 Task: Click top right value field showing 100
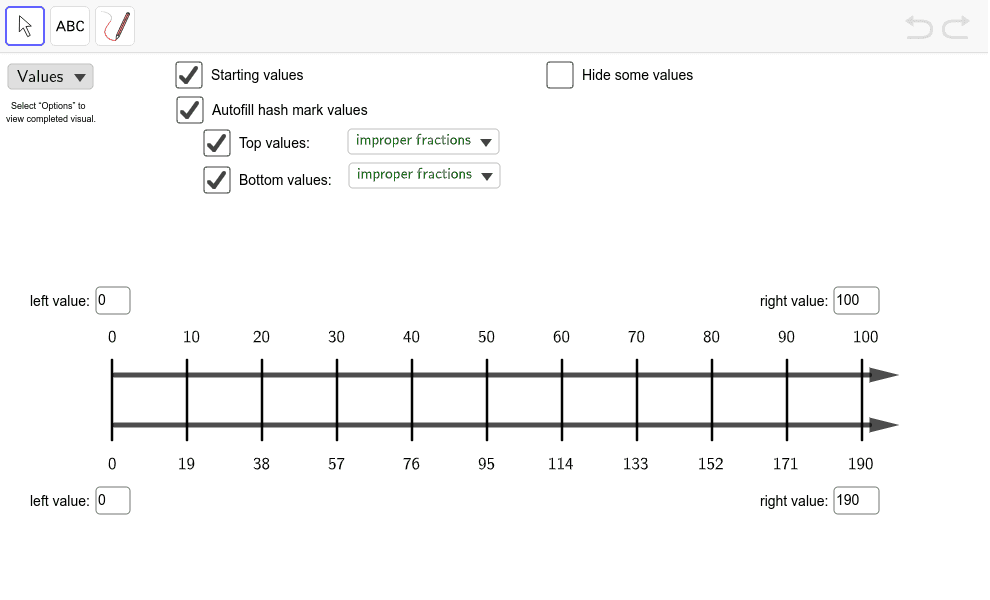(856, 300)
